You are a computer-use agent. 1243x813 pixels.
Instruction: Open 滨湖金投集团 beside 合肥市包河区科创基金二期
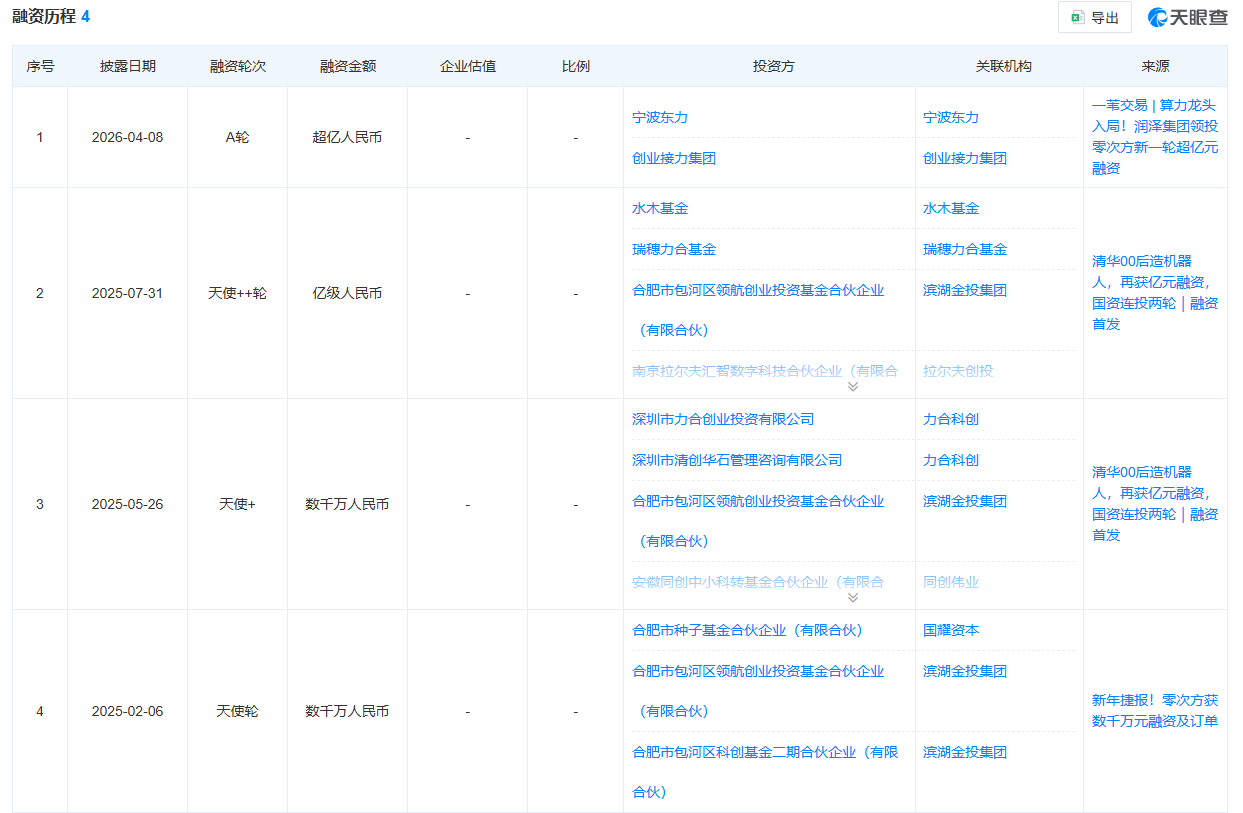click(x=965, y=752)
